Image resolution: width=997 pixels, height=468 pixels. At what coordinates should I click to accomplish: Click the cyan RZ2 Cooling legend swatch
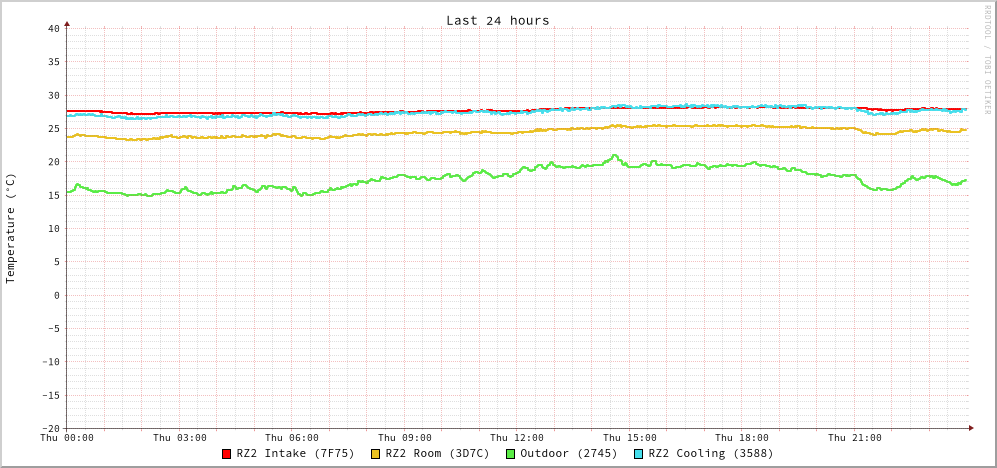point(639,454)
